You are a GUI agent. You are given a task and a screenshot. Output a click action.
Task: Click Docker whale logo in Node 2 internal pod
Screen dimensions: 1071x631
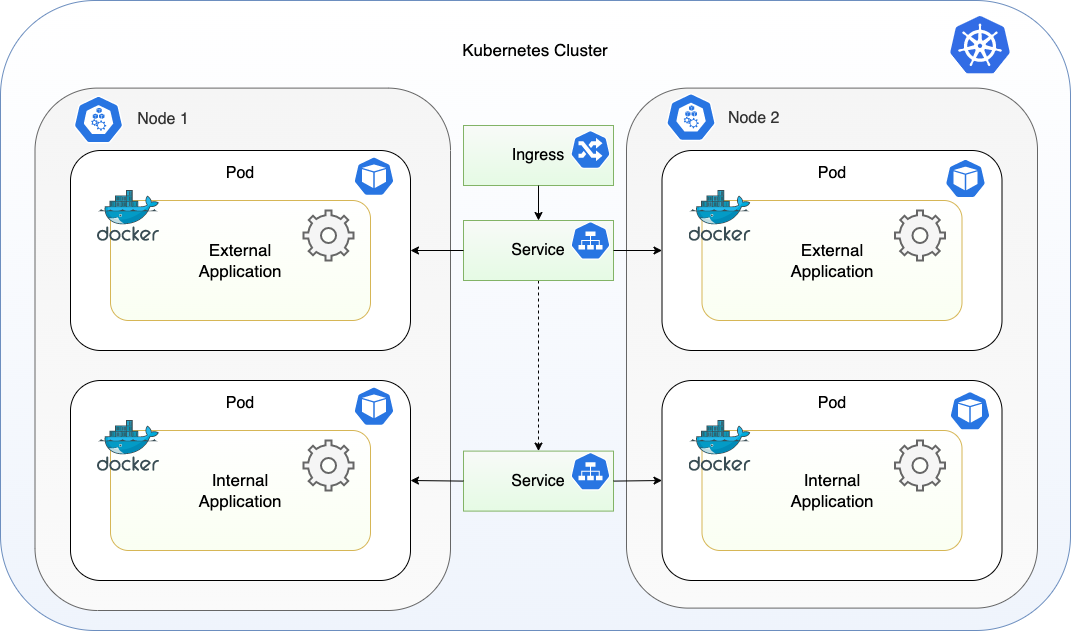(x=719, y=447)
